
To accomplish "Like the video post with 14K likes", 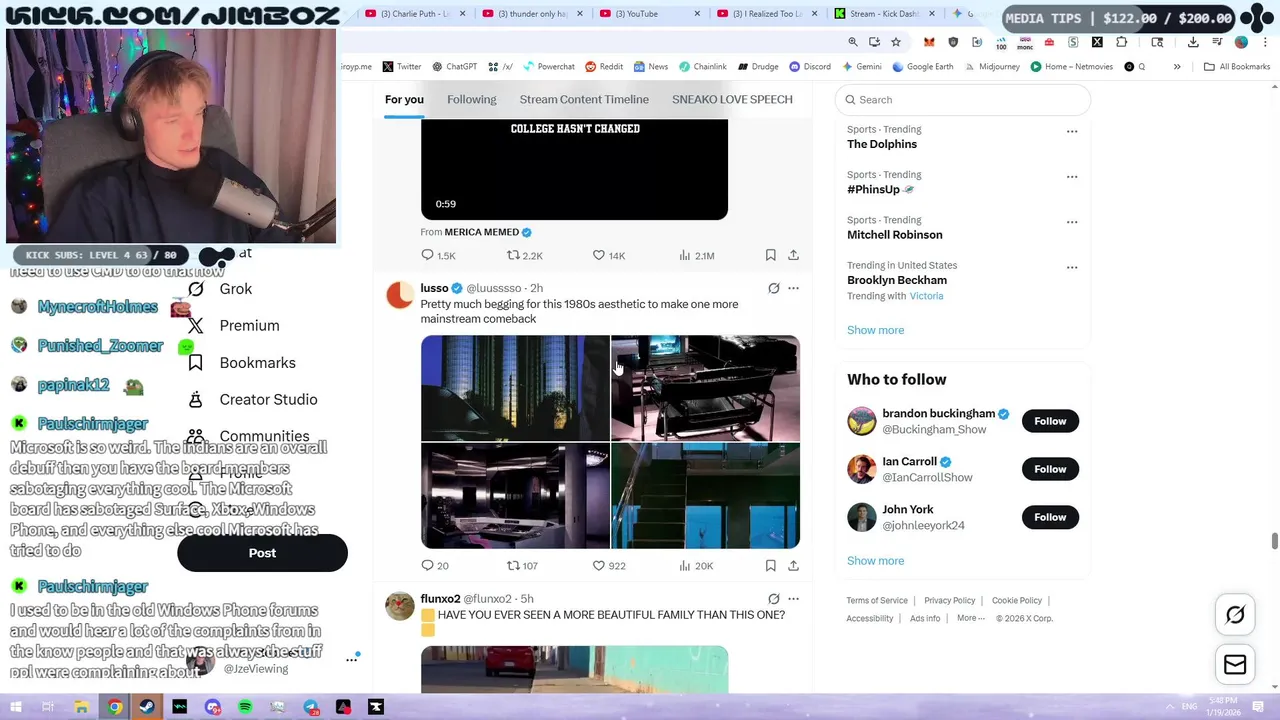I will pos(608,256).
